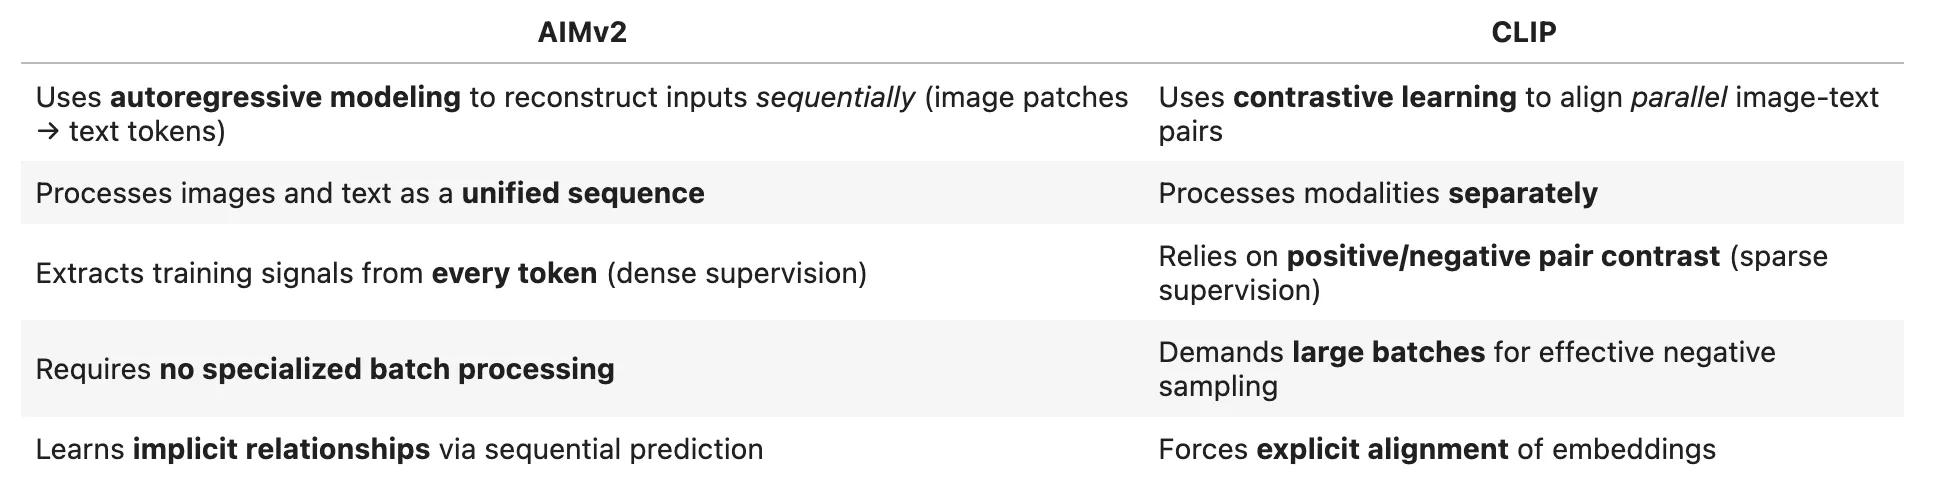Click the bold text 'implicit relationships'
Viewport: 1946px width, 498px height.
(281, 450)
